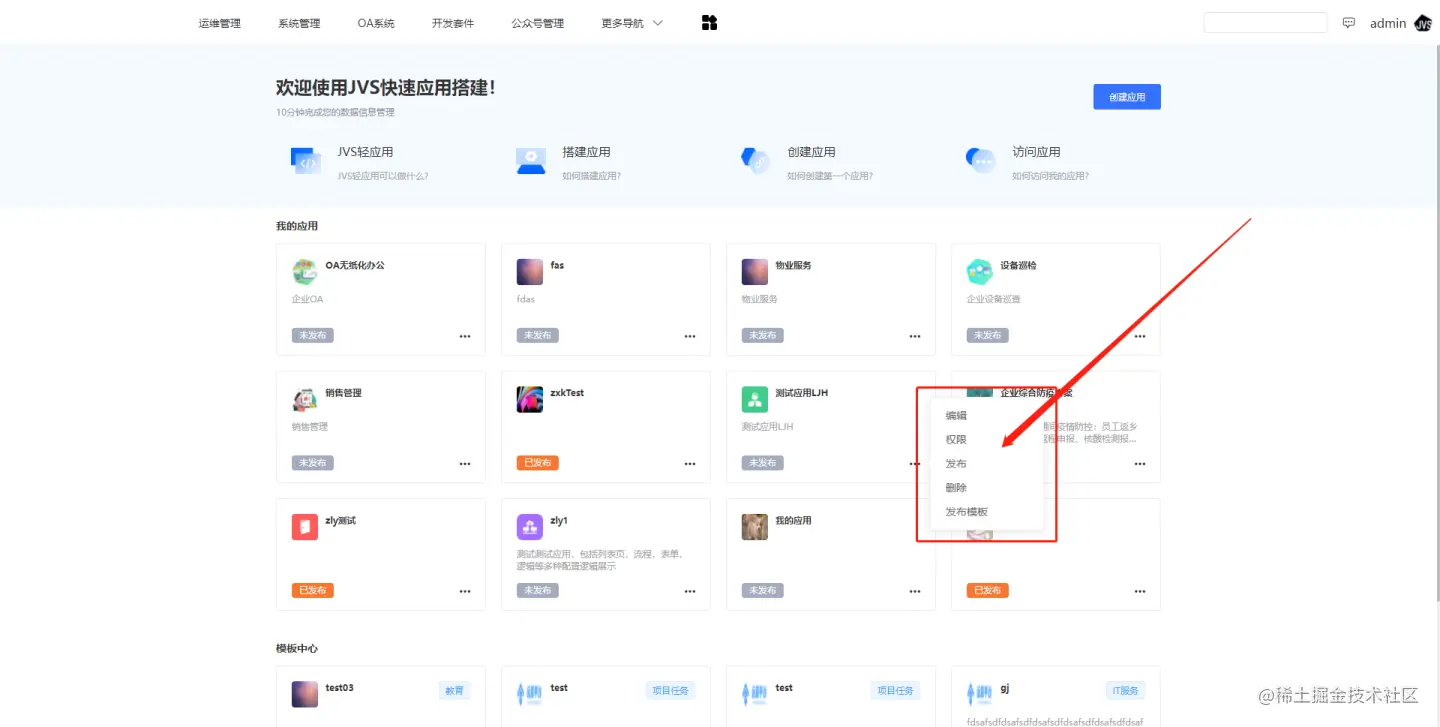Image resolution: width=1440 pixels, height=727 pixels.
Task: Click the 已发布 tag on zly测试
Action: click(313, 591)
